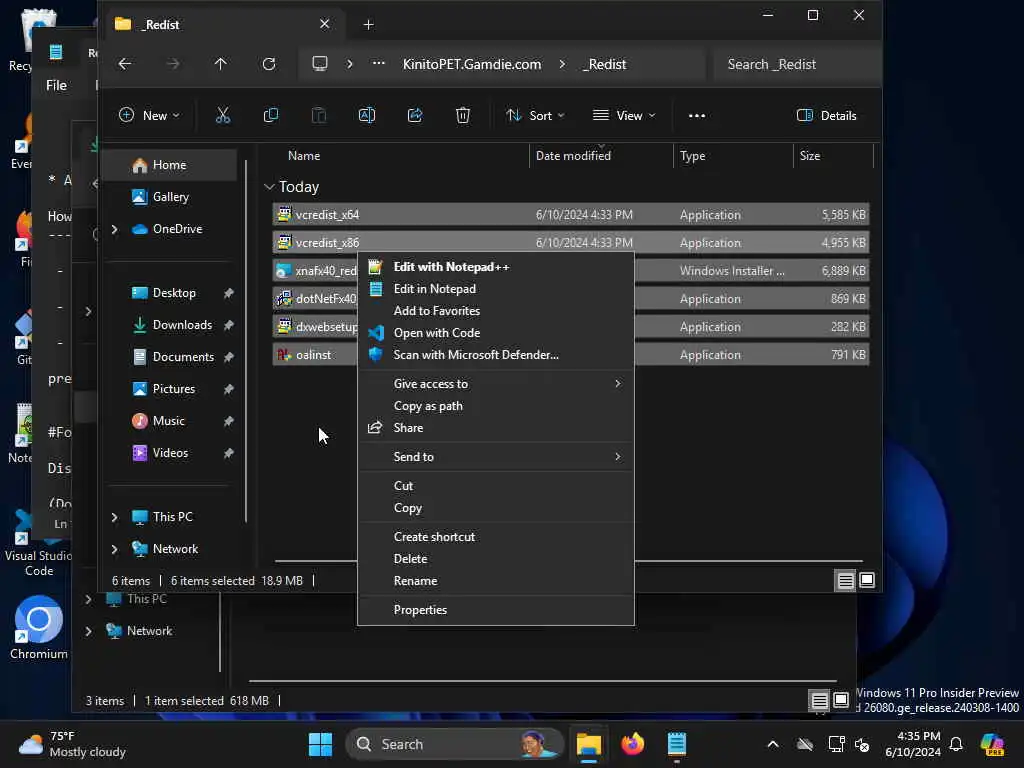Expand the Network node in front window sidebar
Image resolution: width=1024 pixels, height=768 pixels.
[114, 549]
